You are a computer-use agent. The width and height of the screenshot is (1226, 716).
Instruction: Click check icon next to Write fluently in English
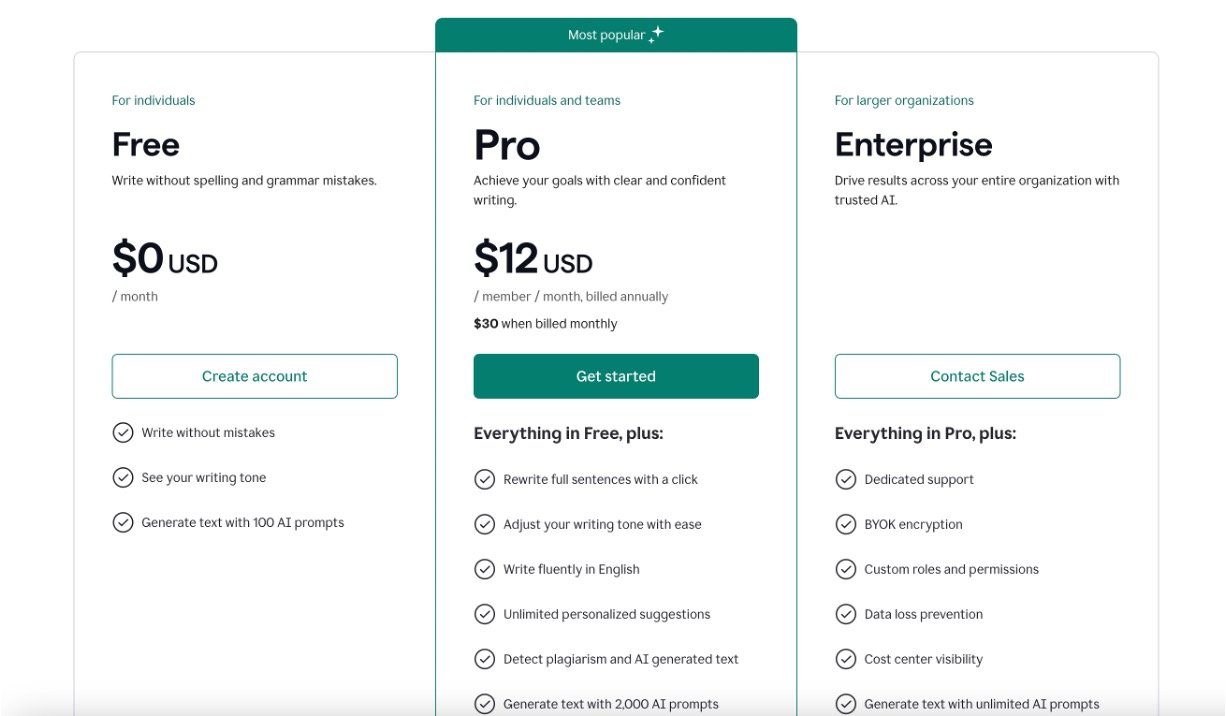pos(485,570)
